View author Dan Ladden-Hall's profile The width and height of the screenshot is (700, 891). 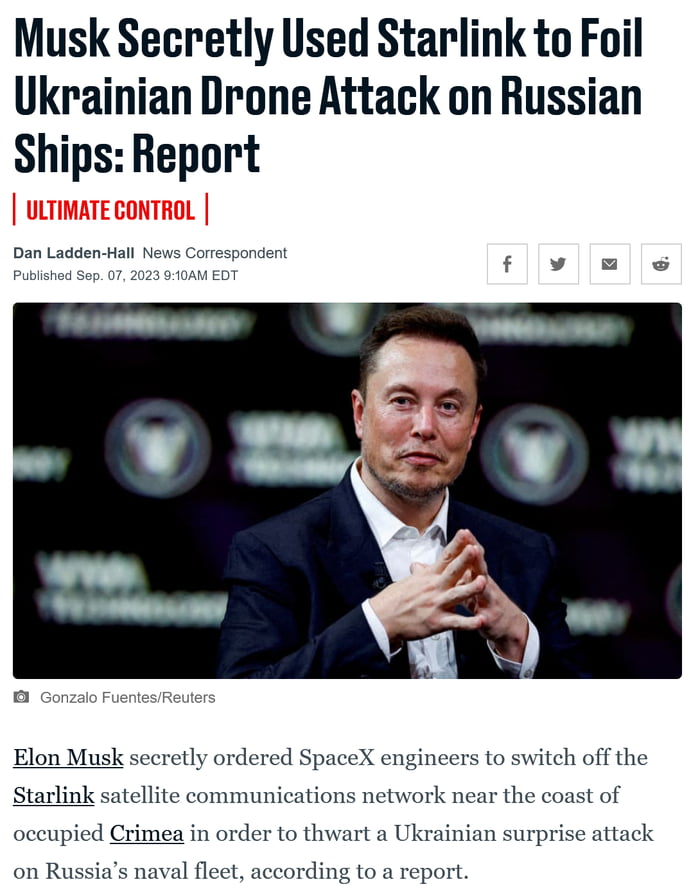[x=74, y=253]
